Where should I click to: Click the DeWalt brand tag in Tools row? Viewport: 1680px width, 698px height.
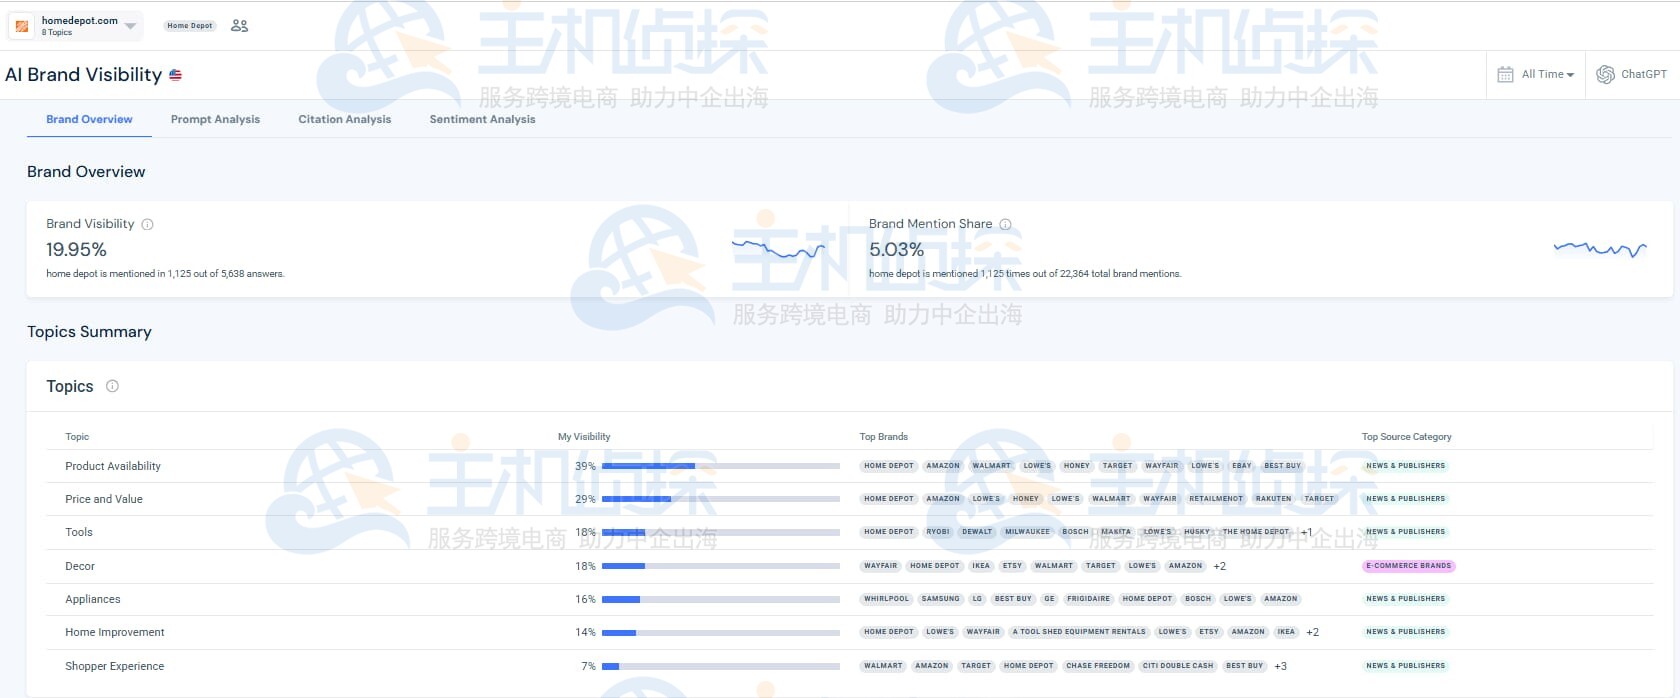(977, 532)
